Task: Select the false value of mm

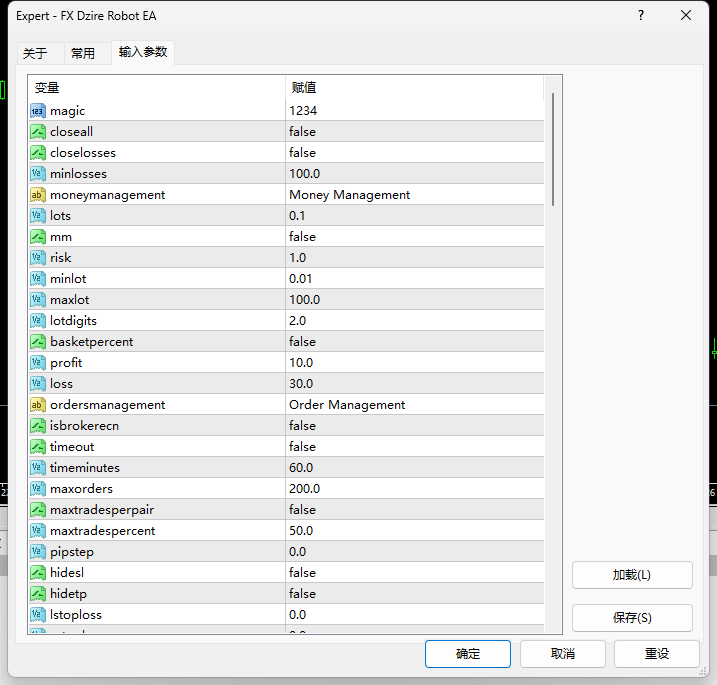Action: (x=415, y=237)
